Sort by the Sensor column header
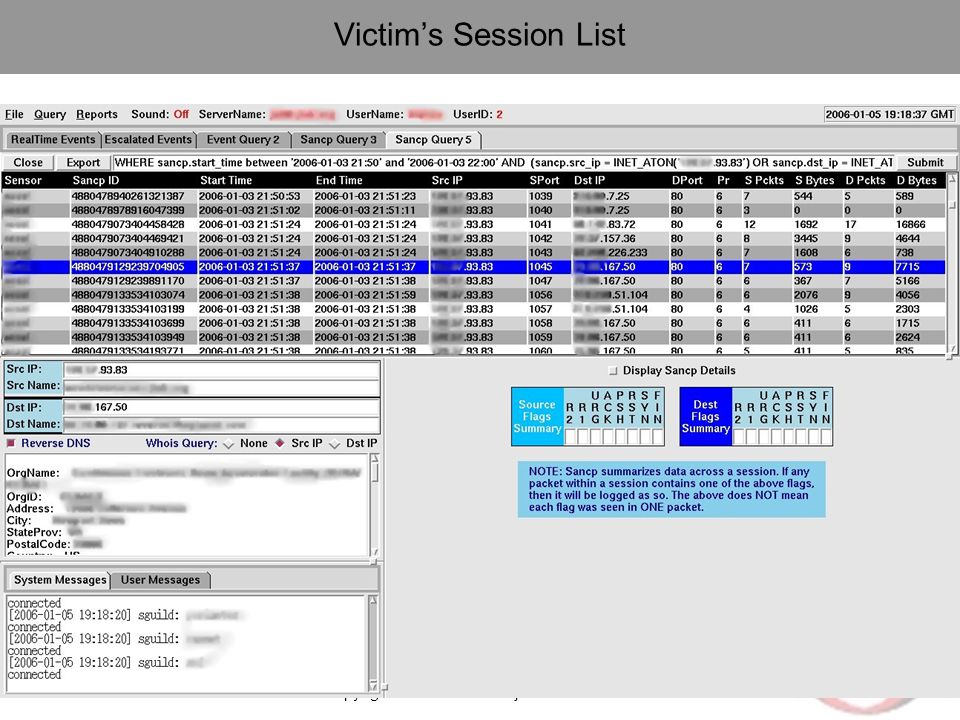 [x=23, y=181]
